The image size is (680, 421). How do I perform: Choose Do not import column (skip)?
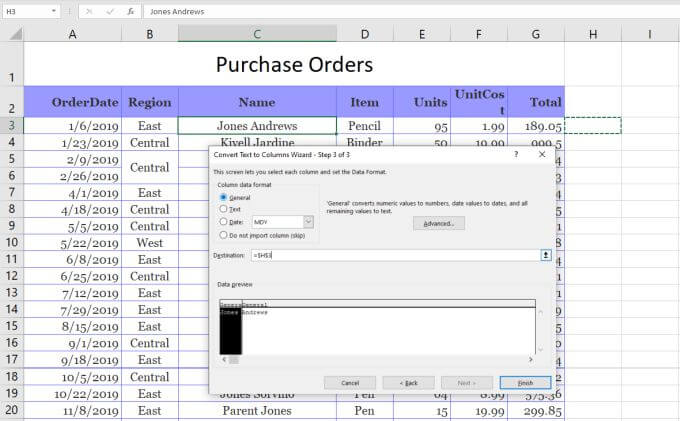[224, 234]
